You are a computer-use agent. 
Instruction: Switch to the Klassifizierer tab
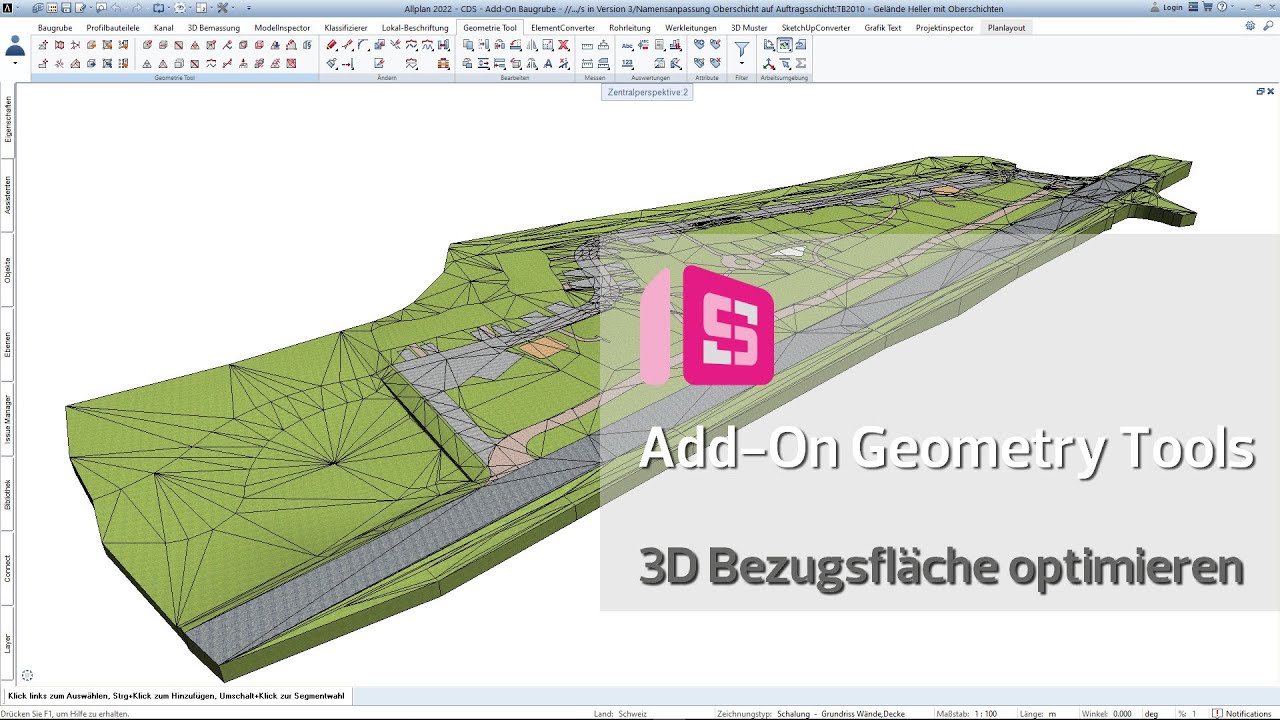coord(346,27)
